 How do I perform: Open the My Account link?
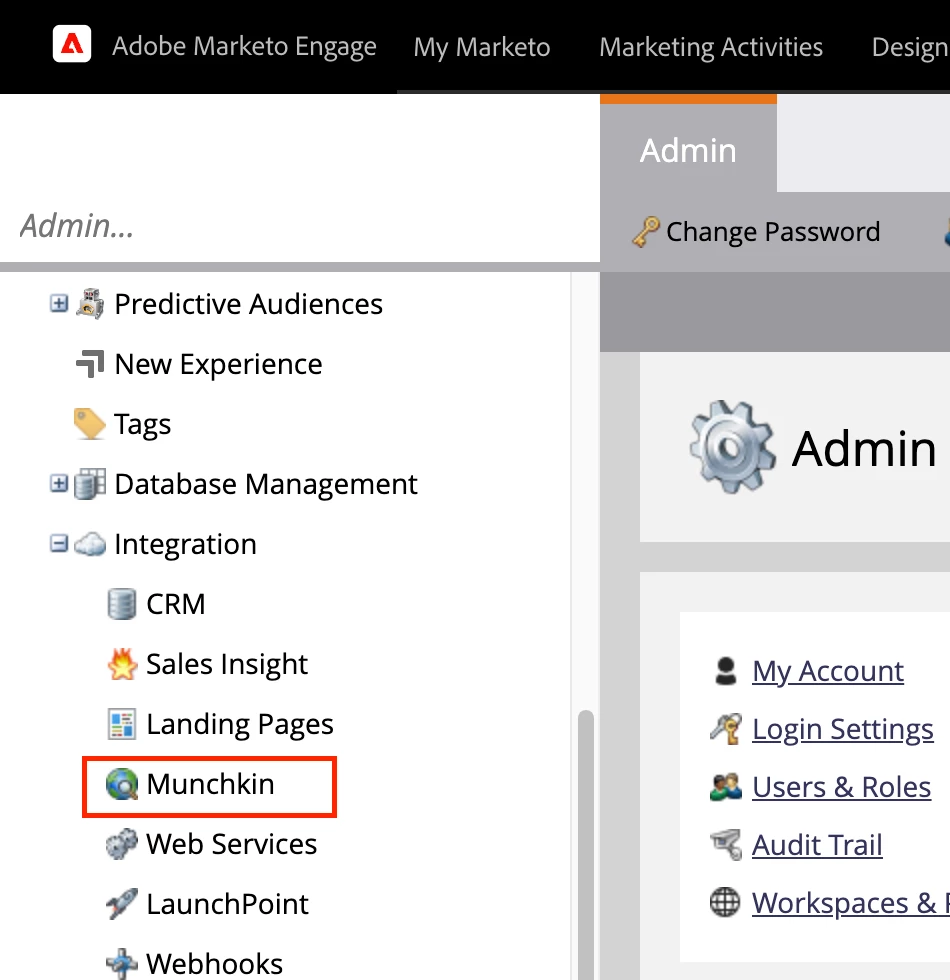click(x=828, y=672)
